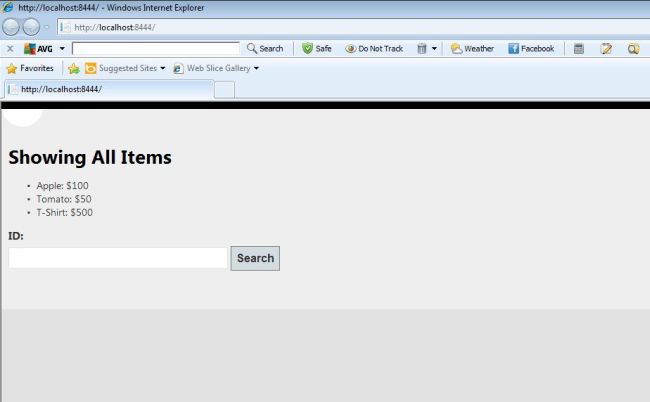Click the Internet Explorer logo in title bar
This screenshot has width=650, height=402.
pyautogui.click(x=7, y=7)
